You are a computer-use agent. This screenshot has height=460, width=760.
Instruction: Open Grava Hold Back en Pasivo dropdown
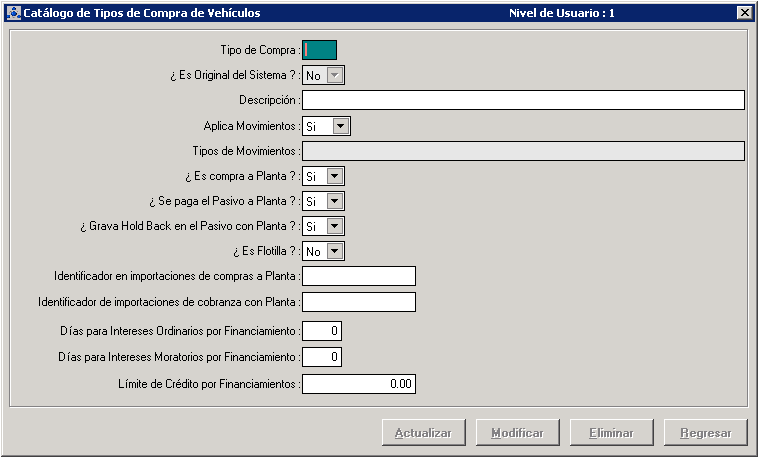click(335, 226)
